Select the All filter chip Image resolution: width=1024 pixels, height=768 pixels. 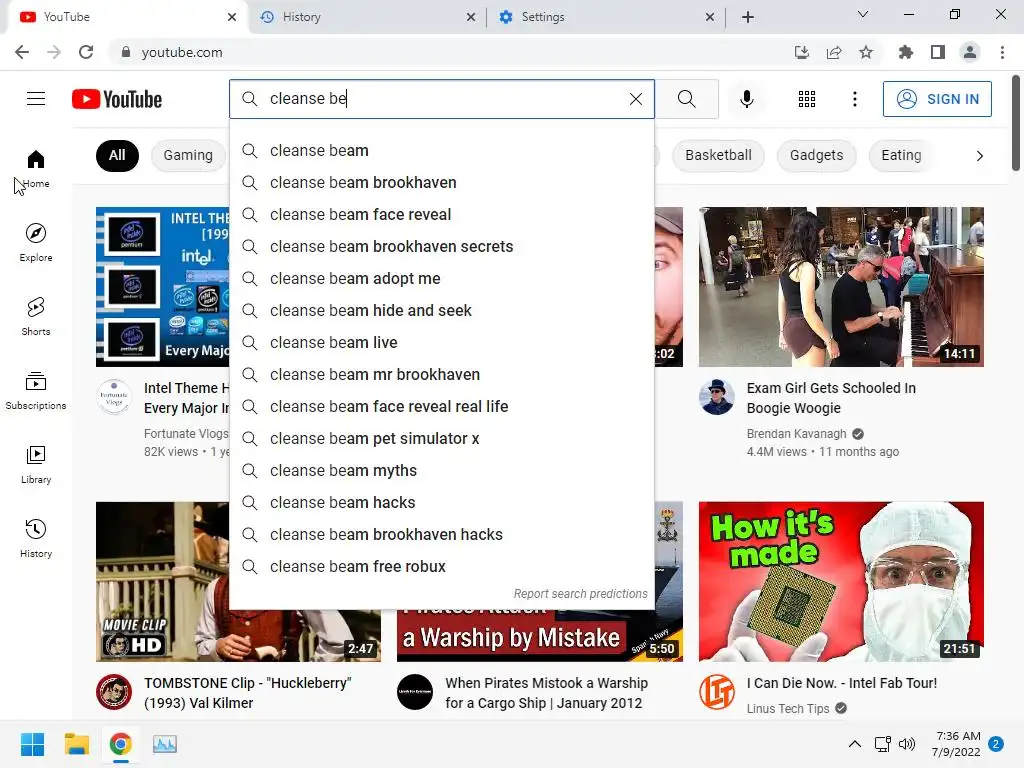(117, 155)
